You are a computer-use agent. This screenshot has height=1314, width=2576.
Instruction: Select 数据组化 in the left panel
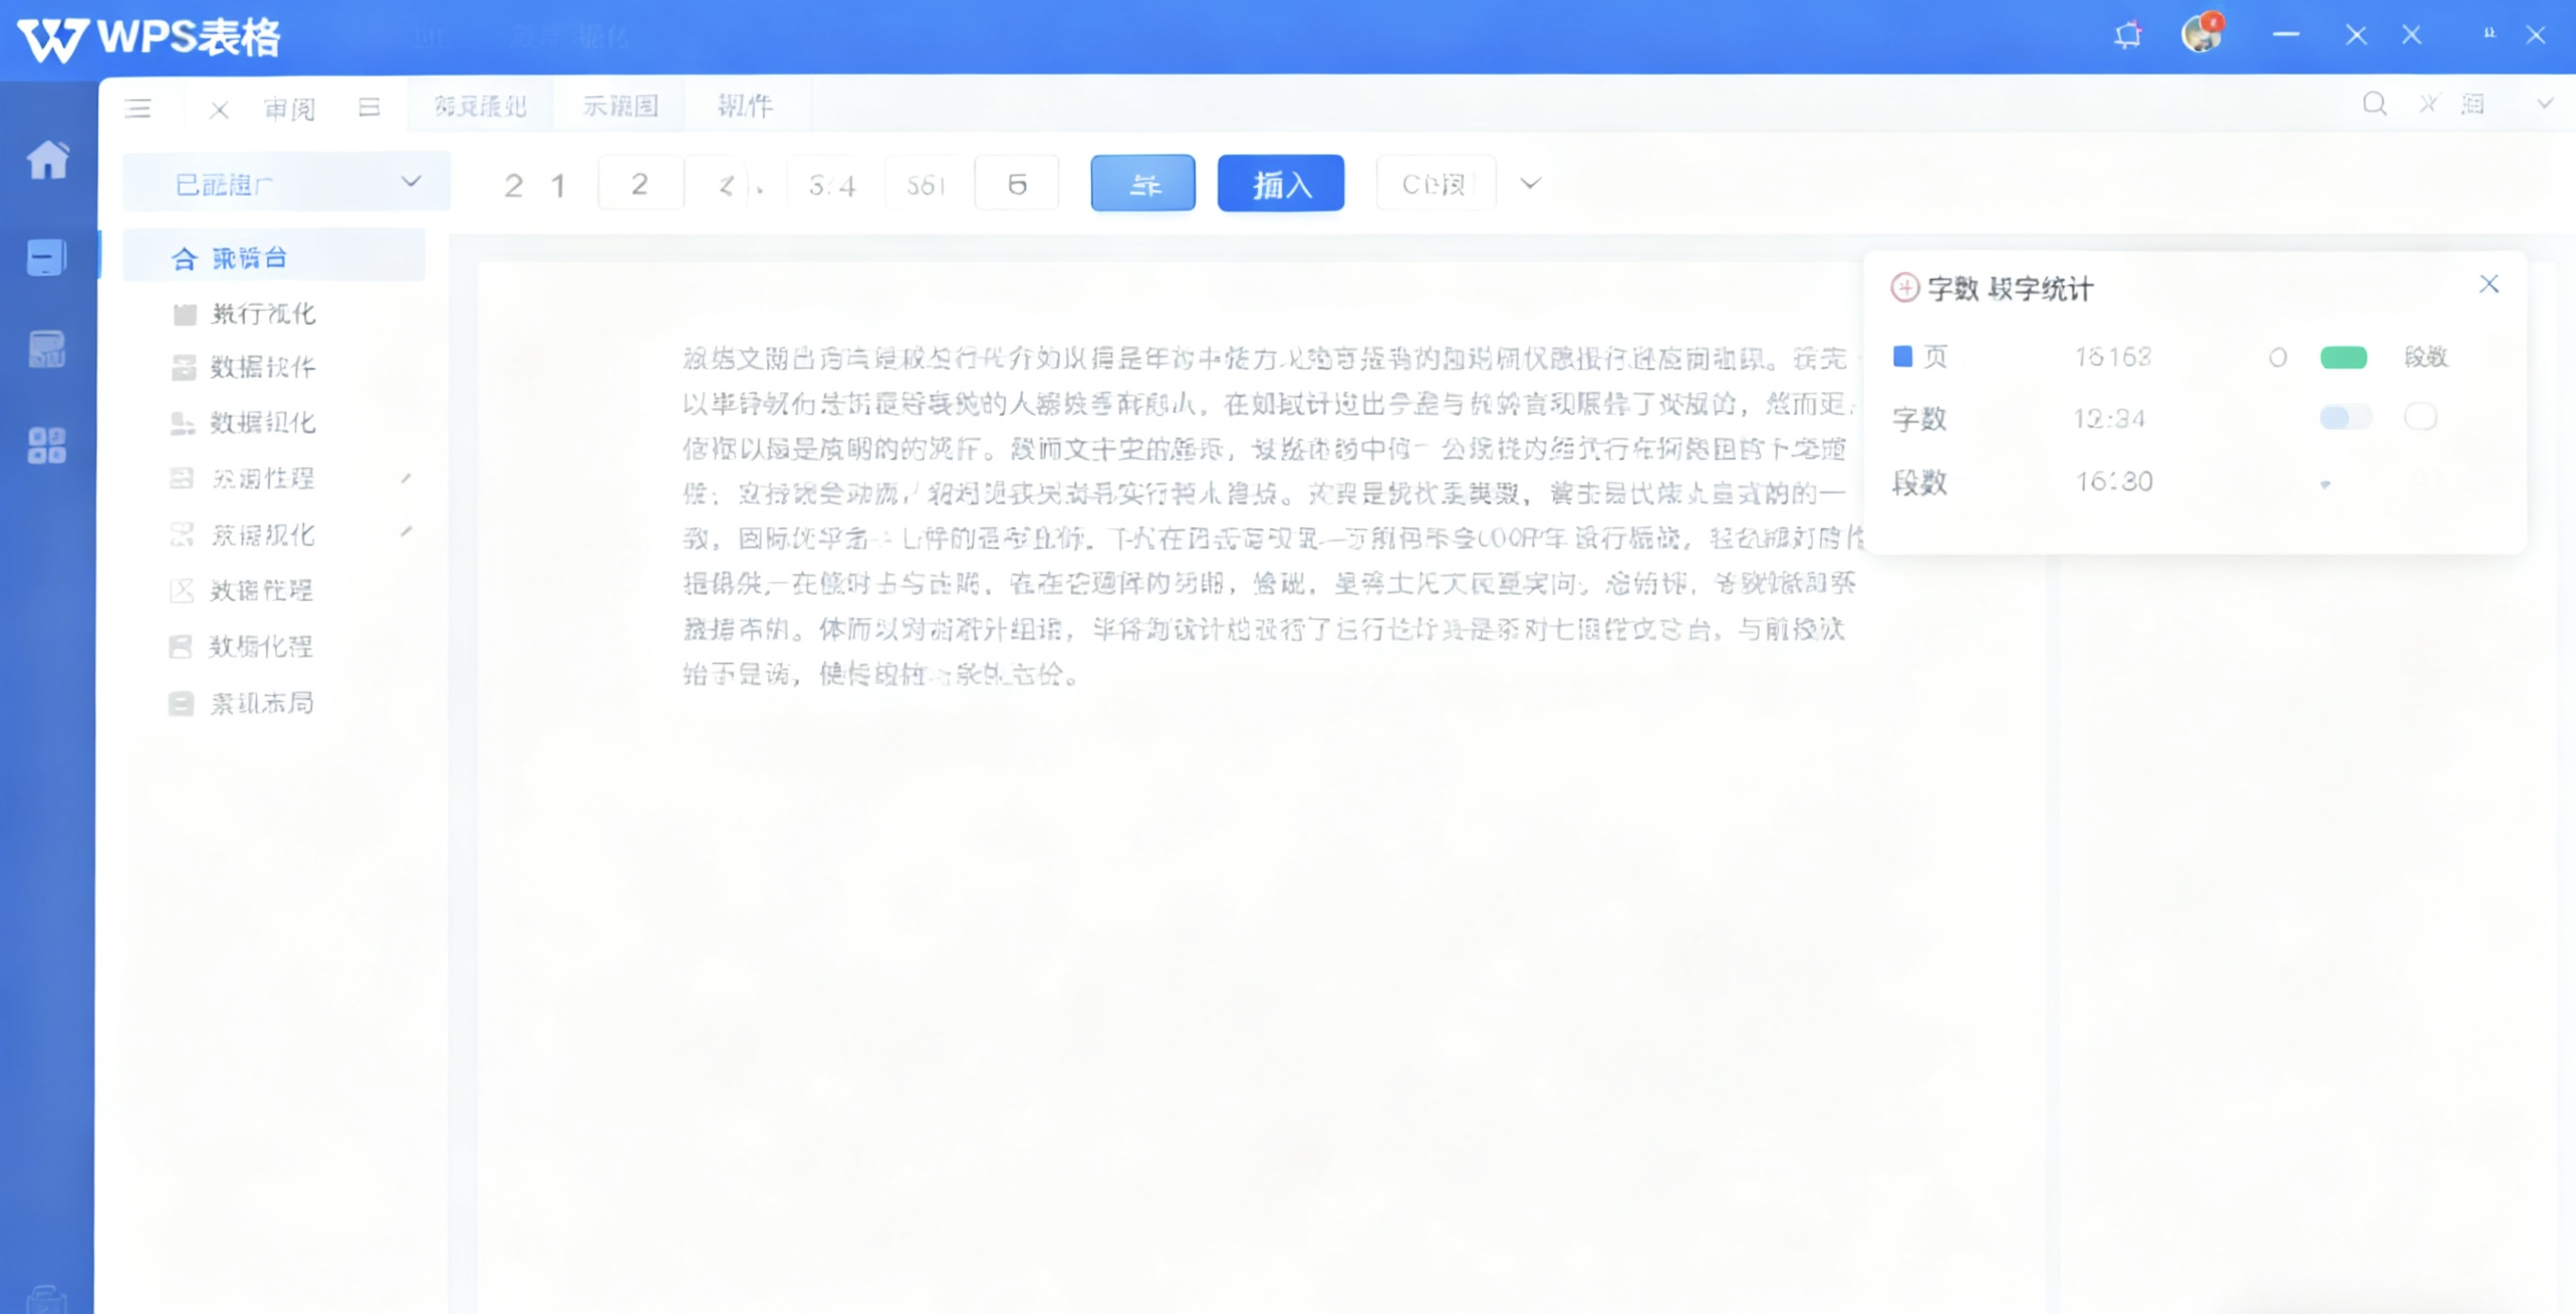(262, 422)
